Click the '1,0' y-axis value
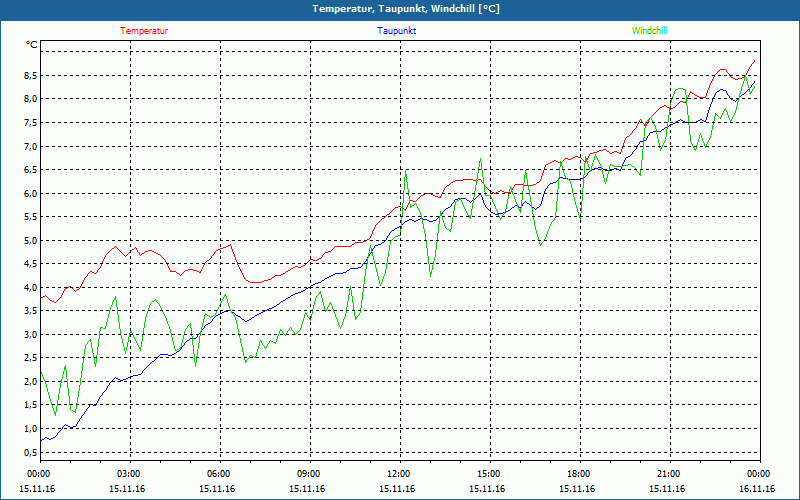 click(x=31, y=429)
